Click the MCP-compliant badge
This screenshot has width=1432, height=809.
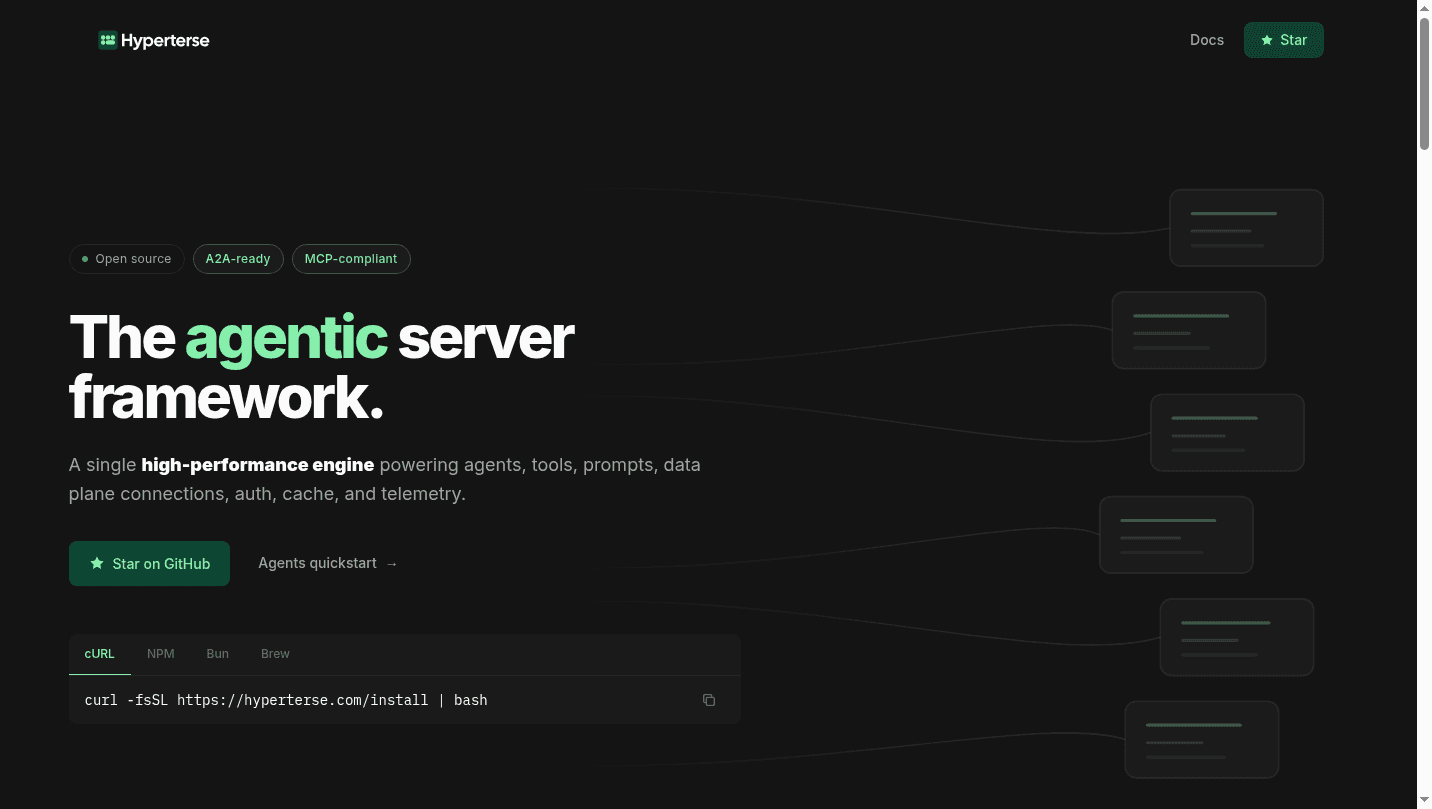pyautogui.click(x=351, y=259)
